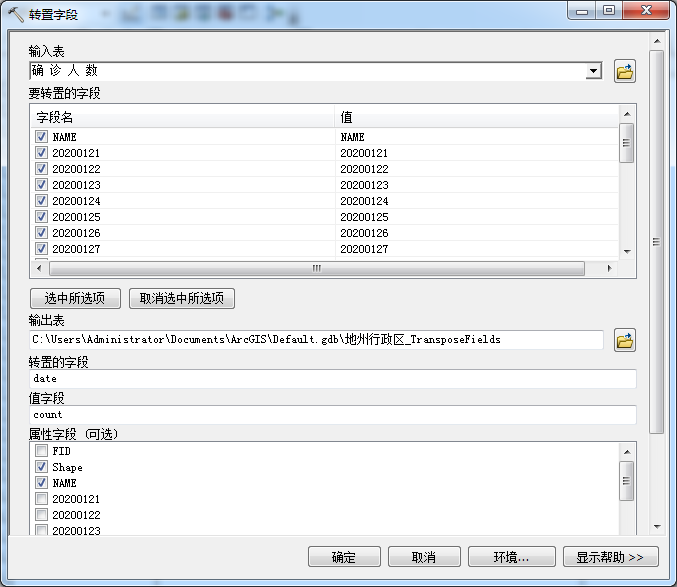677x587 pixels.
Task: Uncheck NAME in fields to transpose list
Action: click(x=41, y=137)
